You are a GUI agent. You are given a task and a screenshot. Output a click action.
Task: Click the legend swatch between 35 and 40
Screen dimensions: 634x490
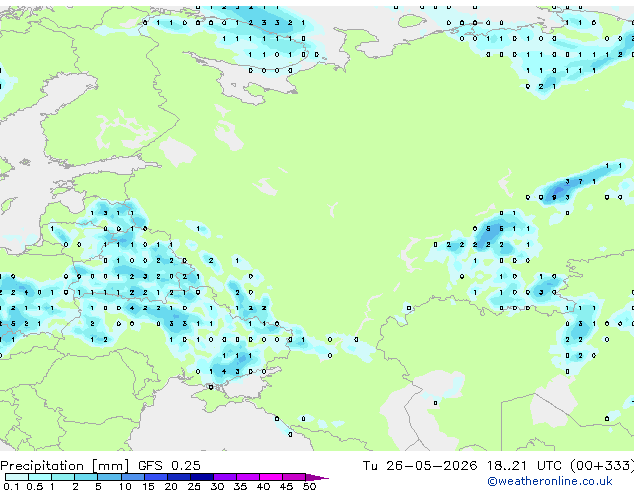[x=248, y=477]
